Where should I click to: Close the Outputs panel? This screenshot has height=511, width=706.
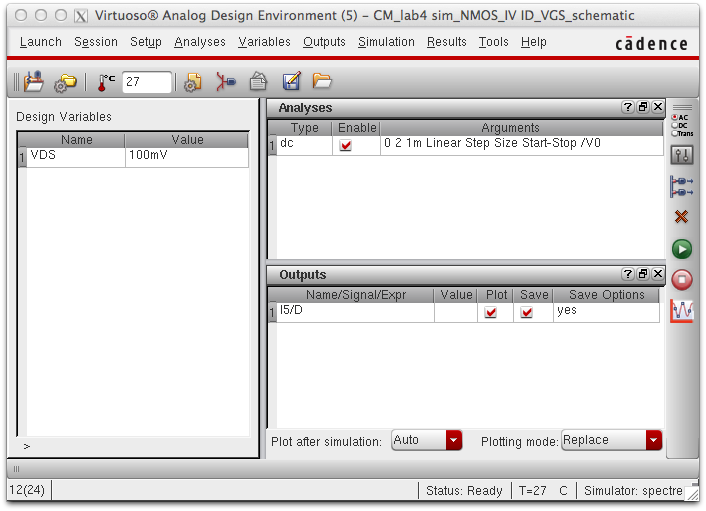658,274
